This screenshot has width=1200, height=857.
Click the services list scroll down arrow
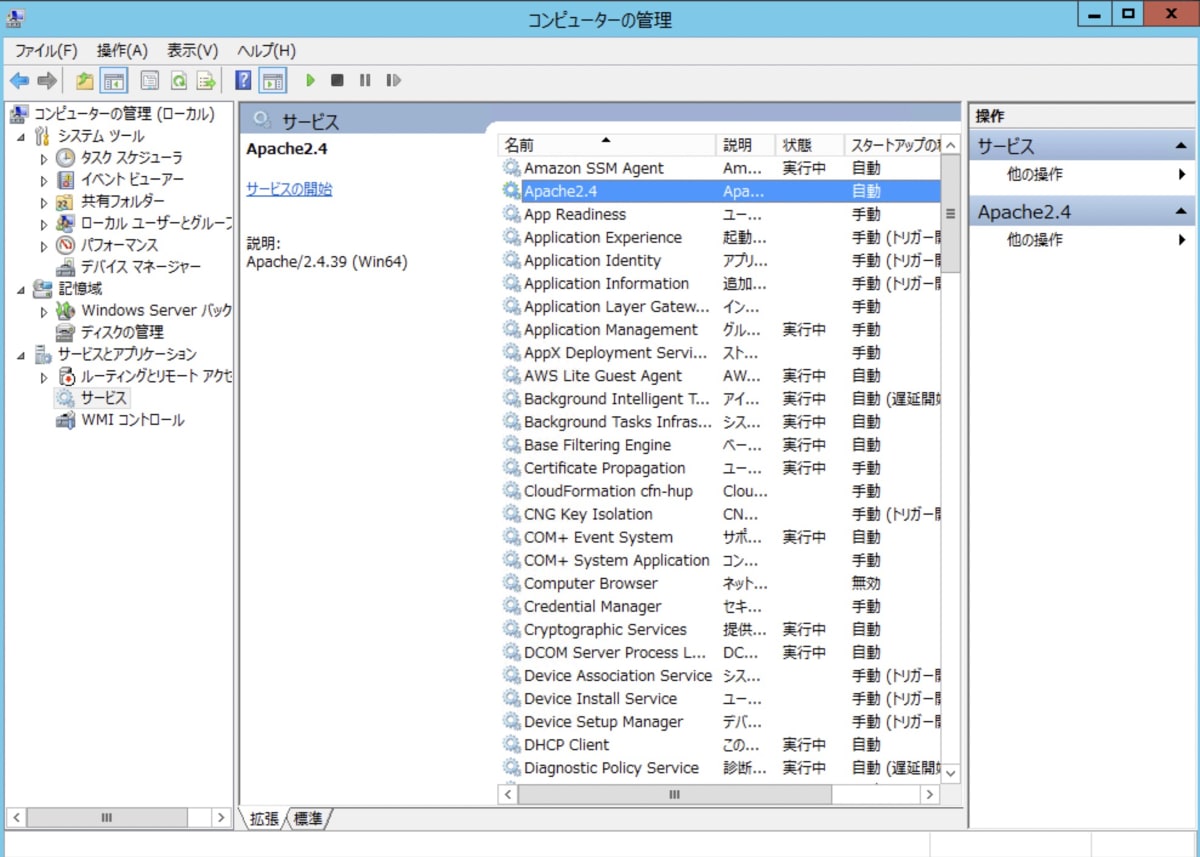point(950,773)
